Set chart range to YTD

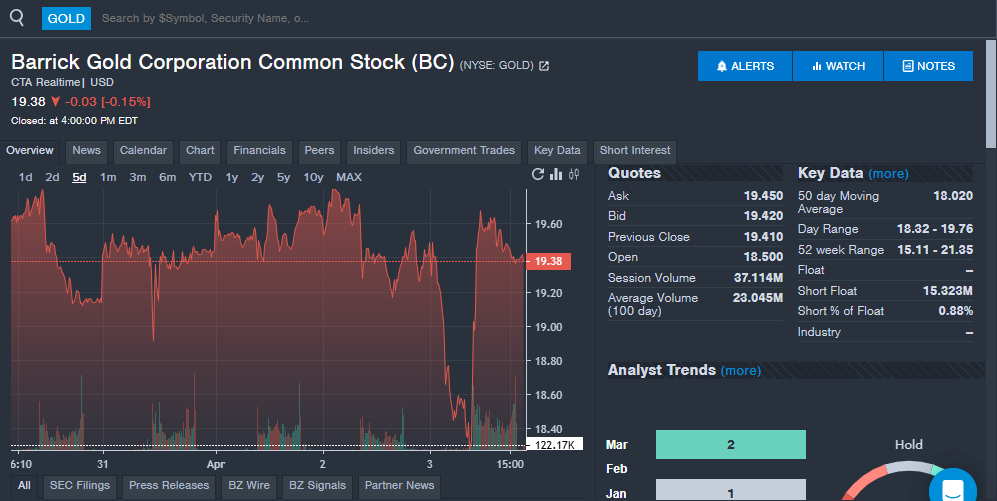click(200, 177)
